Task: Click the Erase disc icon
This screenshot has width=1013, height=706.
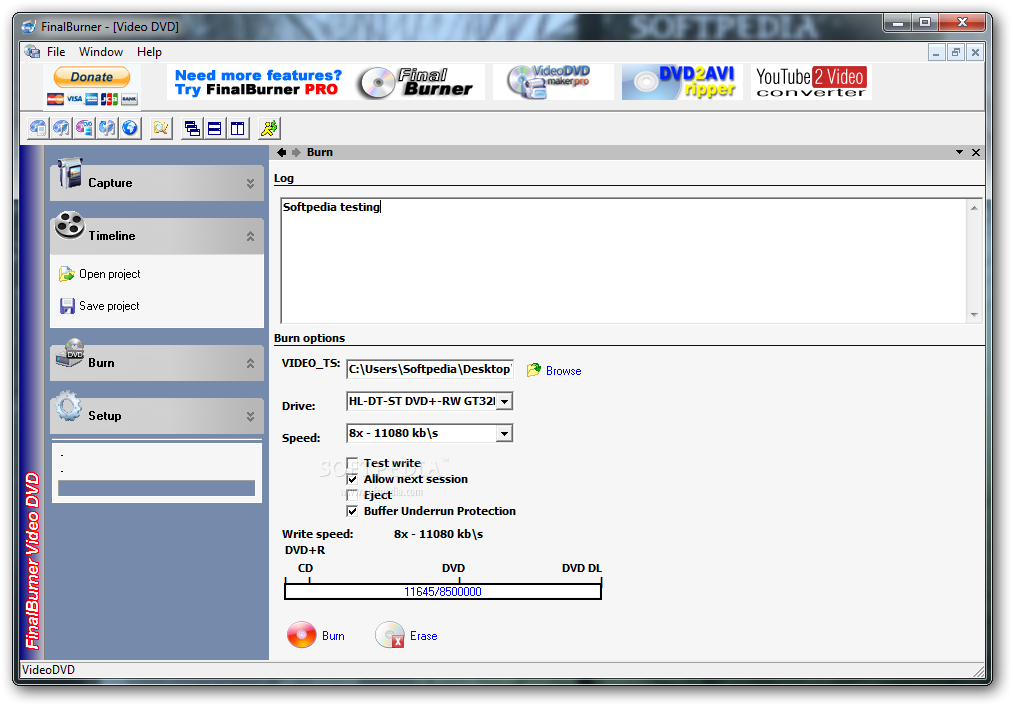Action: pos(390,634)
